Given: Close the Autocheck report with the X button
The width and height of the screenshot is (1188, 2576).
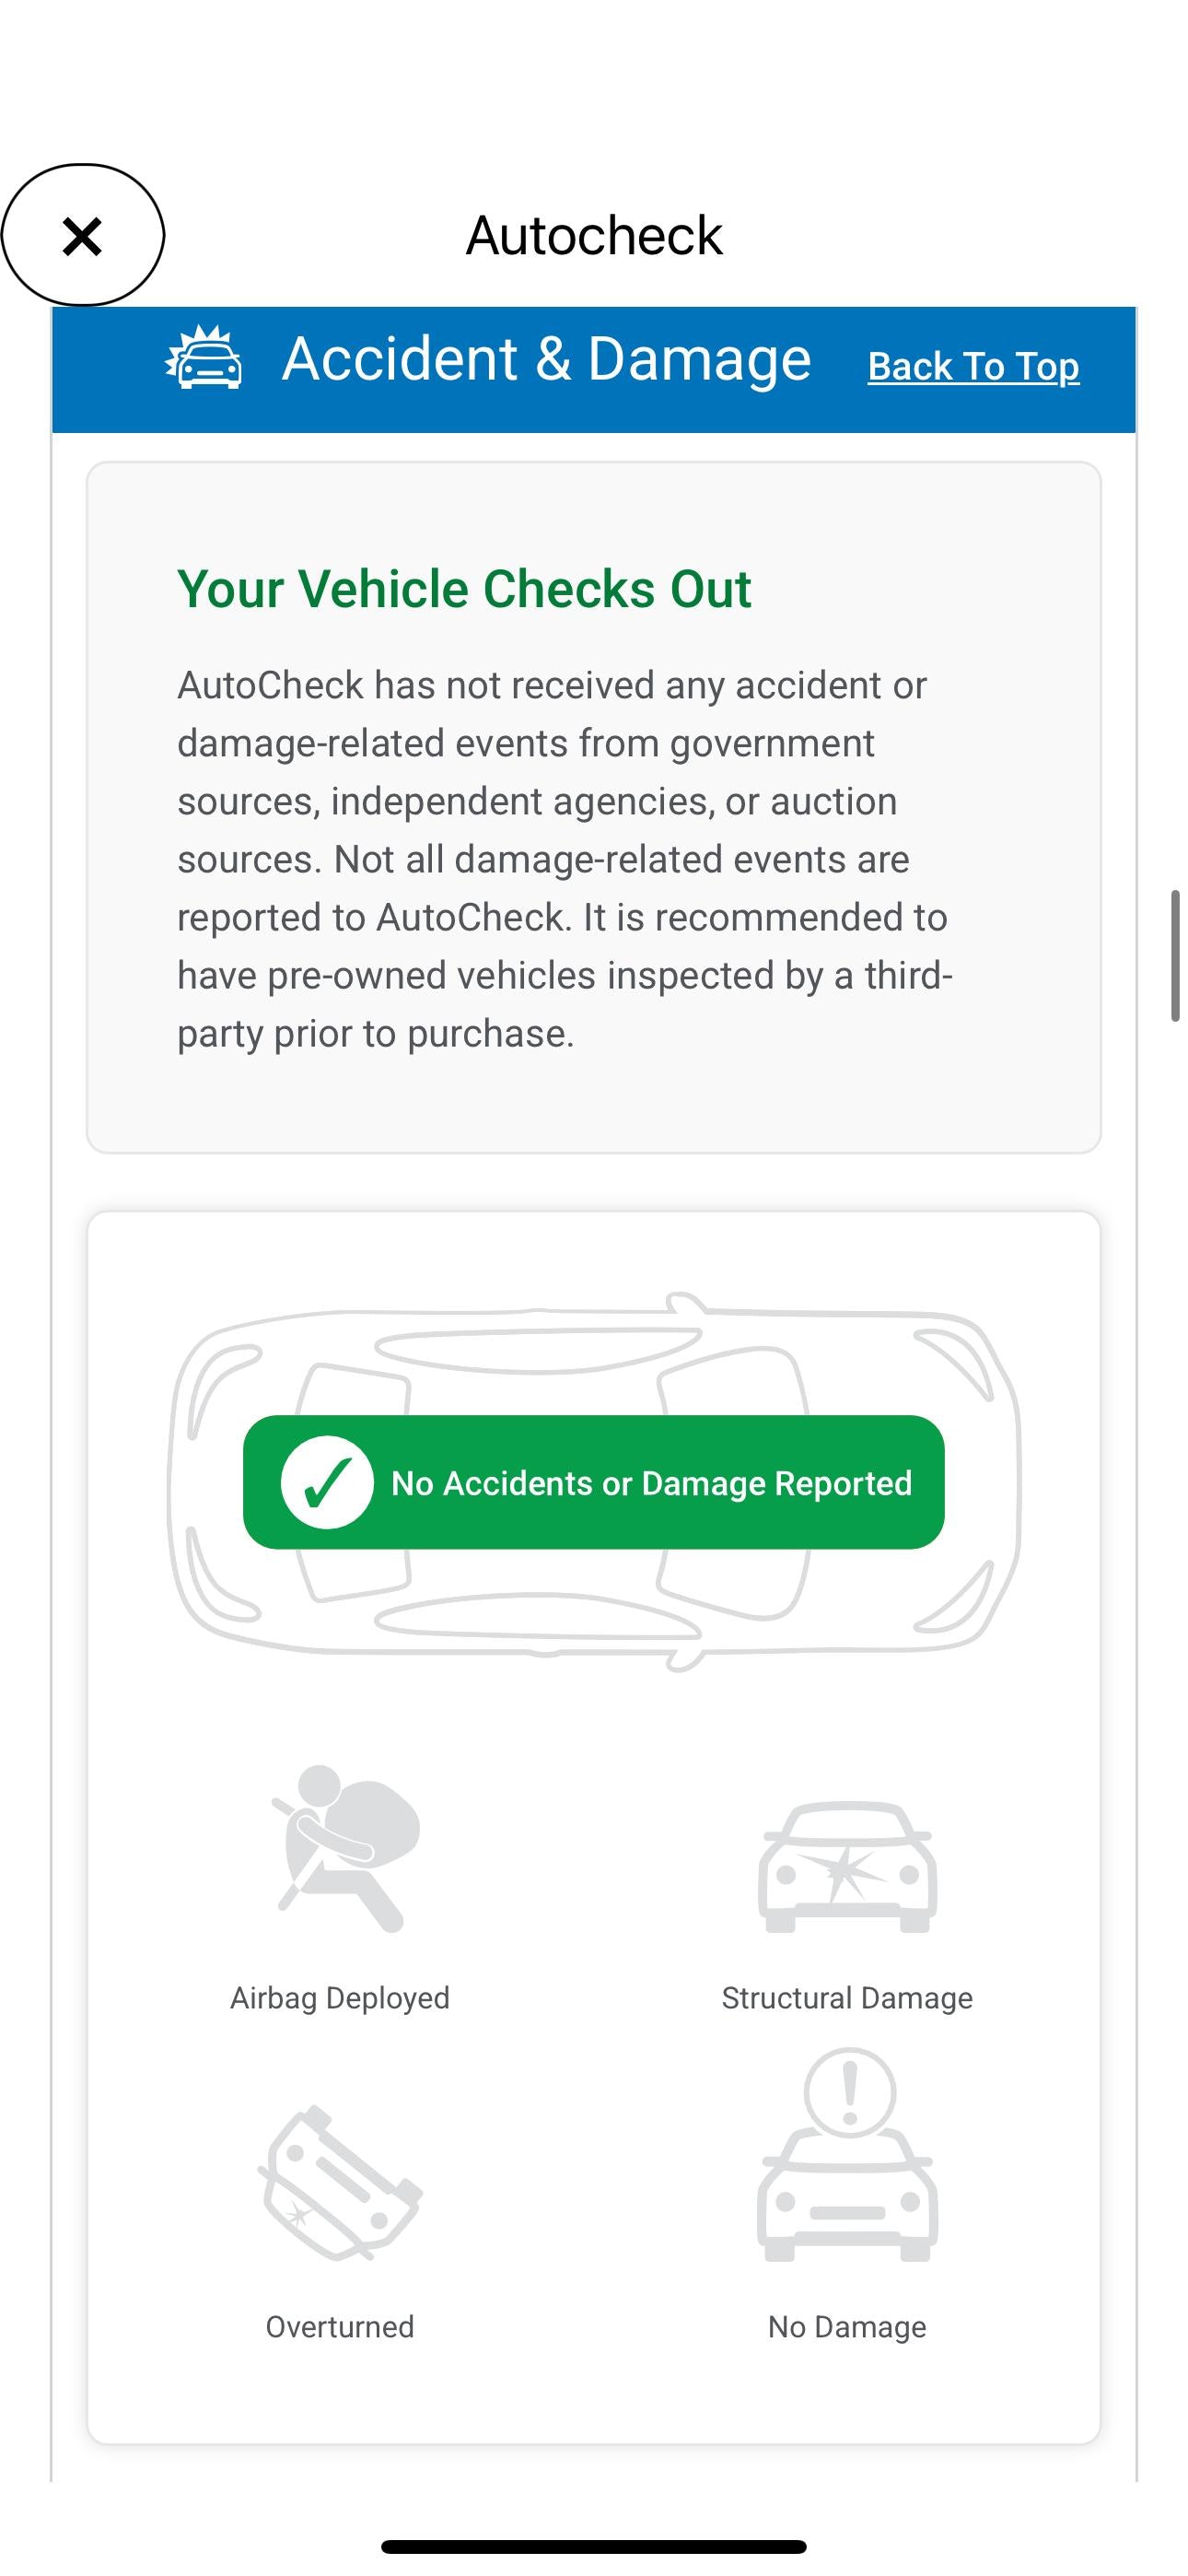Looking at the screenshot, I should click(82, 236).
